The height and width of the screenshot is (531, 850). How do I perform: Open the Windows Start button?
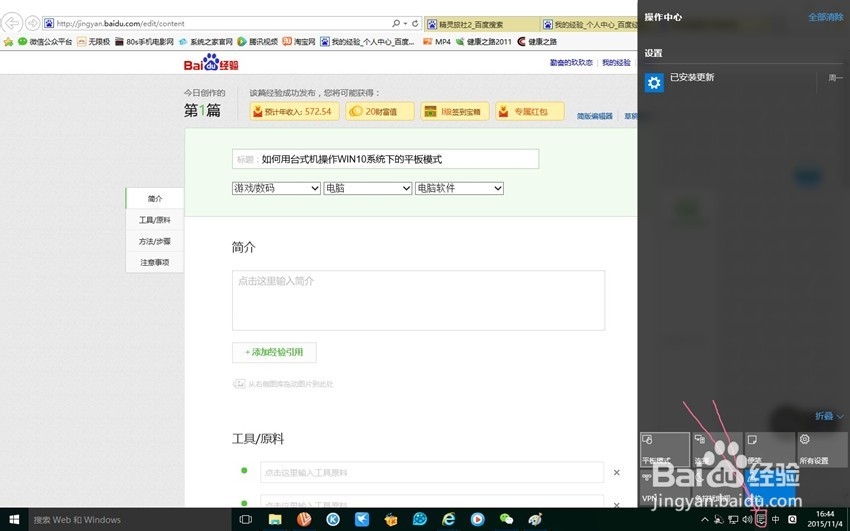pos(14,520)
